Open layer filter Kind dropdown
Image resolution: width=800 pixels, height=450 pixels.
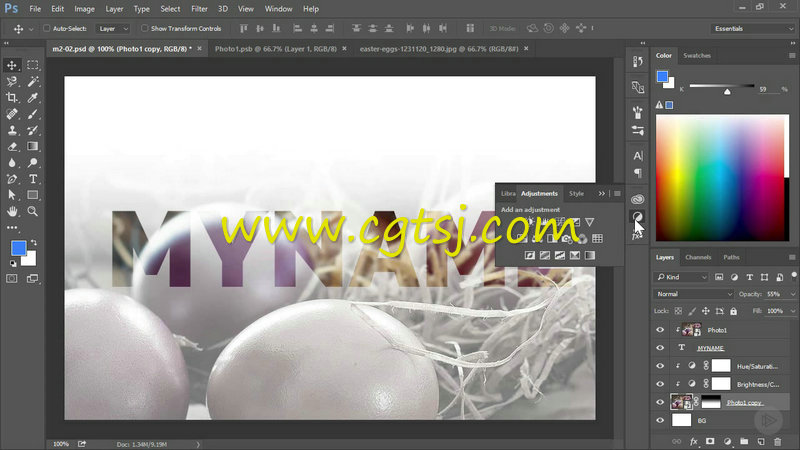(x=681, y=277)
